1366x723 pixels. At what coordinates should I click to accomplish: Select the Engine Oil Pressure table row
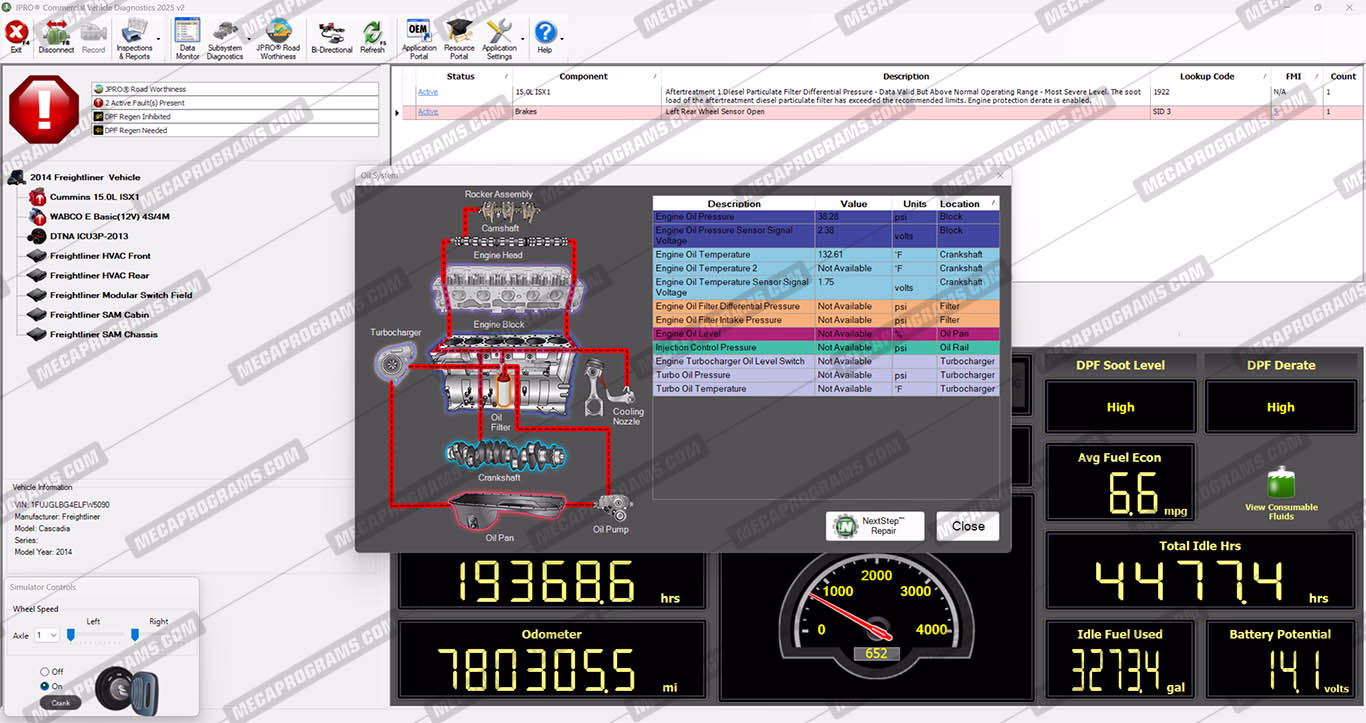(x=826, y=217)
